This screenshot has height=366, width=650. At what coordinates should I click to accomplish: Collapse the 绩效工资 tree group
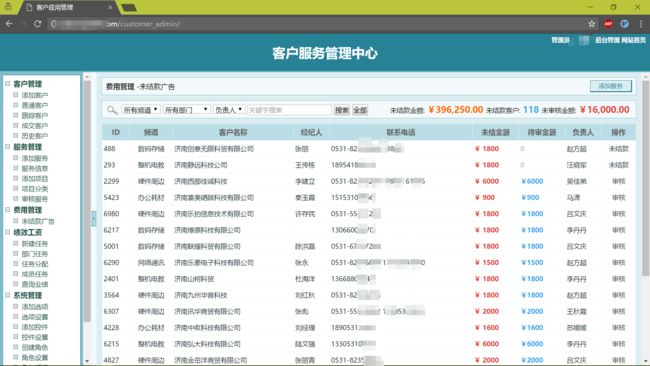point(7,232)
